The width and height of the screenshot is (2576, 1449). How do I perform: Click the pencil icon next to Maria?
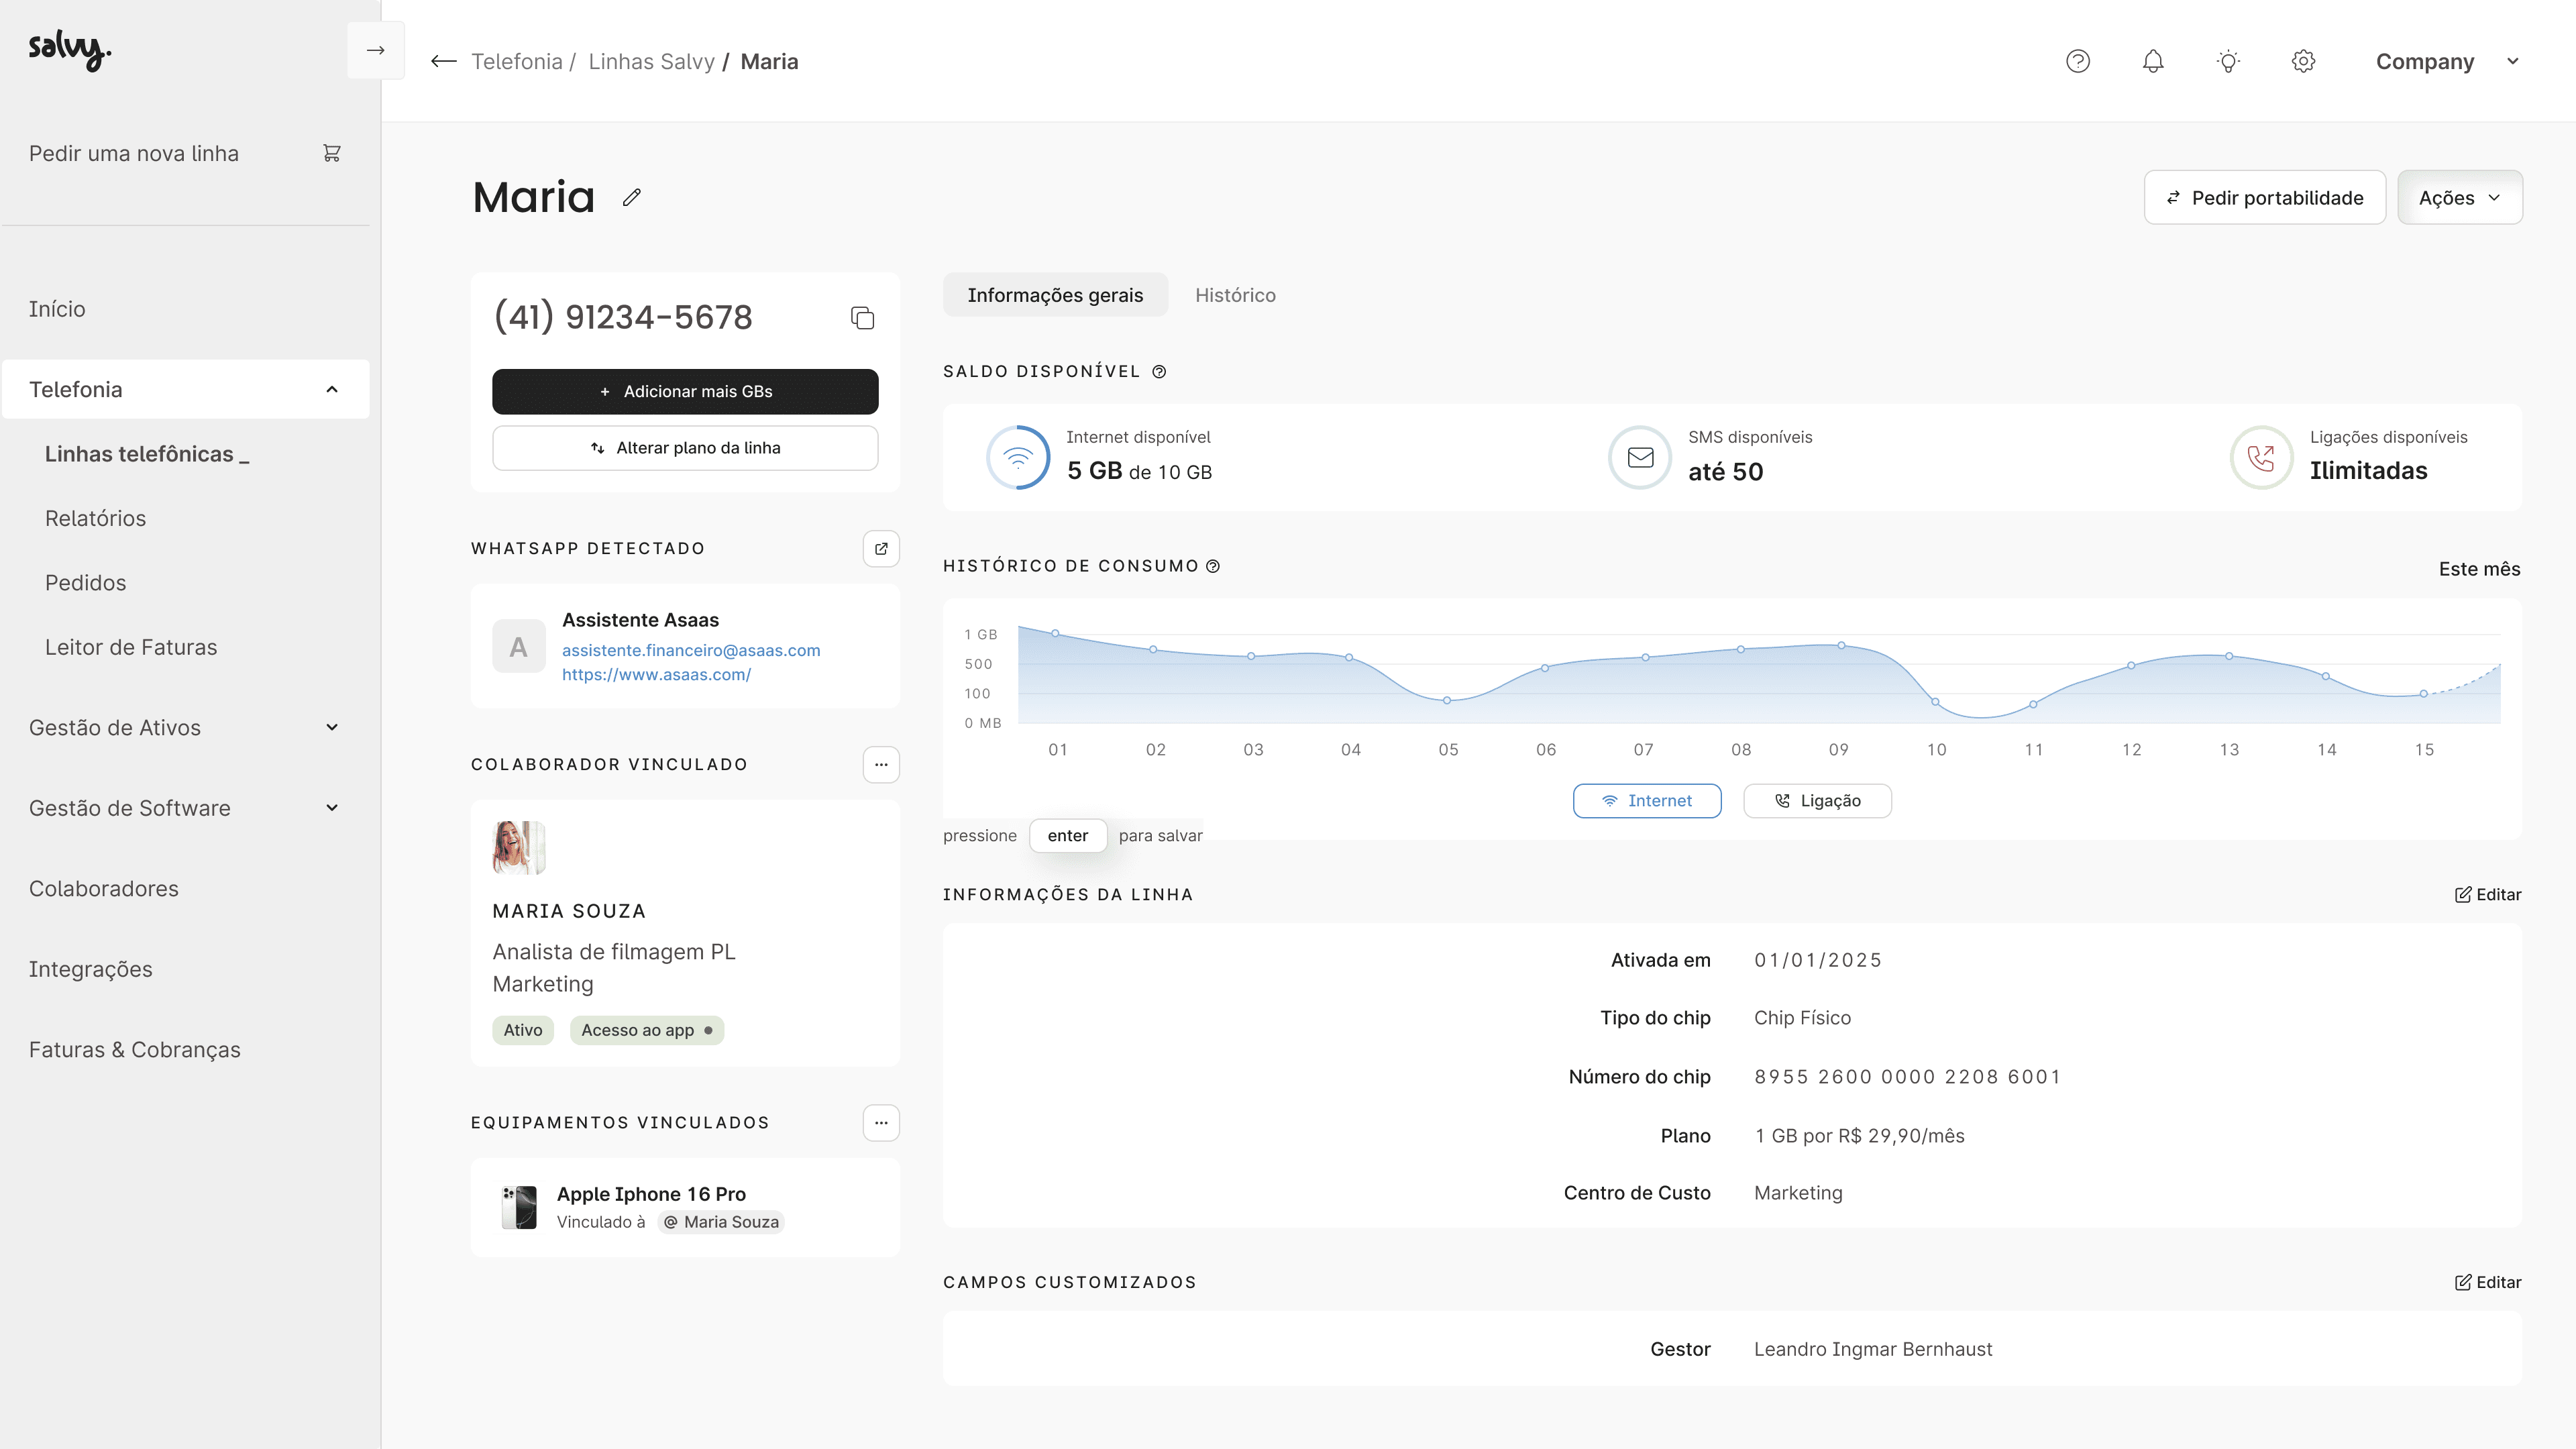[x=631, y=198]
